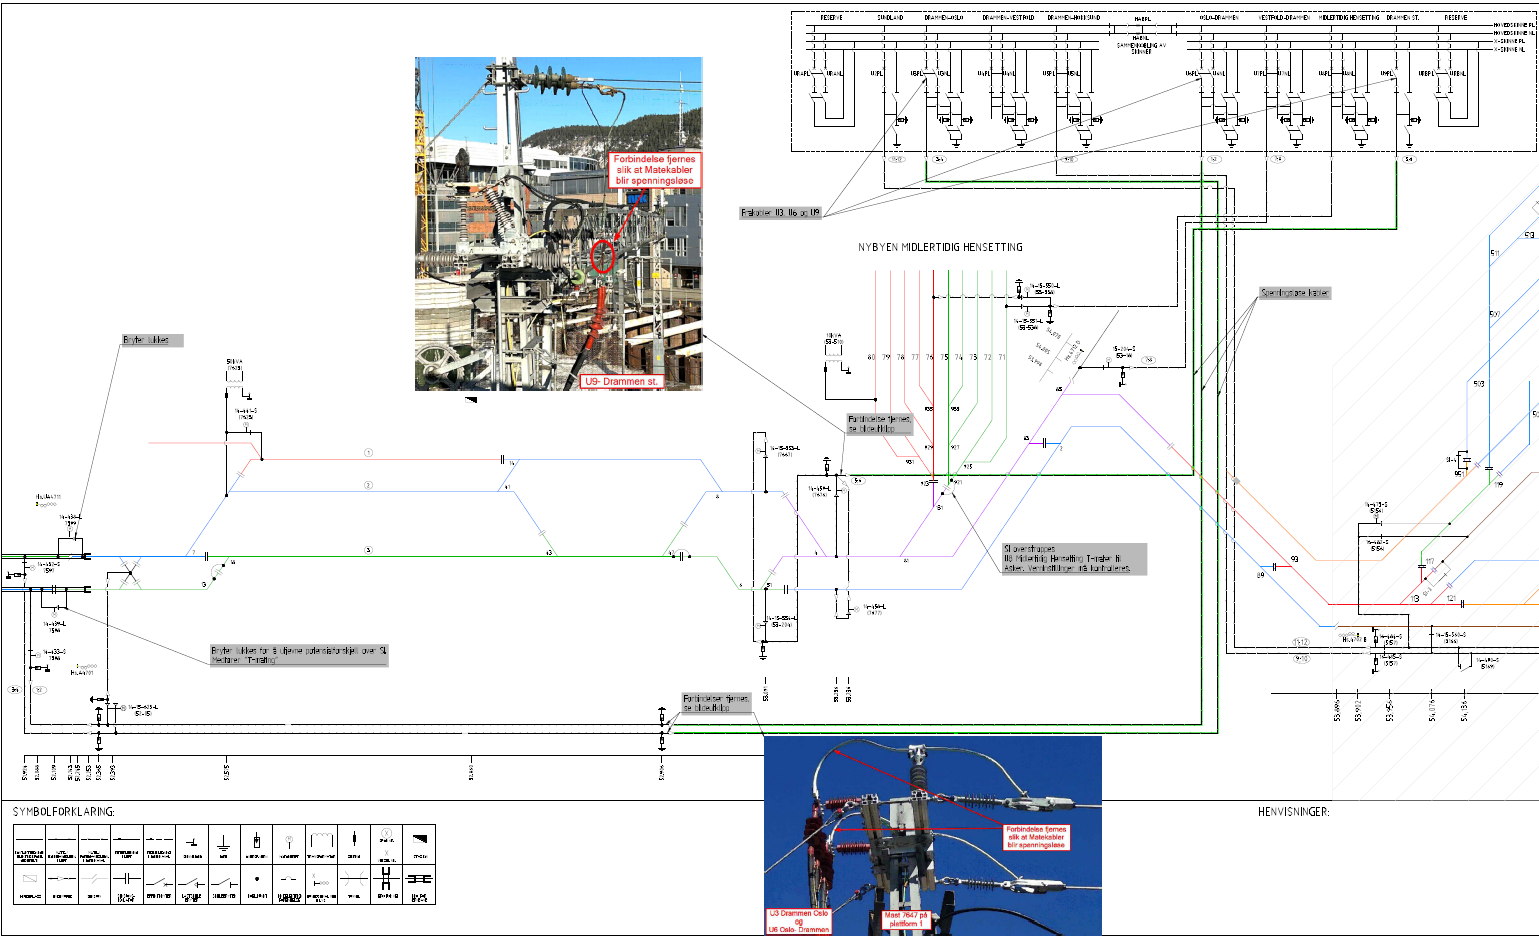Click 'Mast 7647 på plattform 1' red label
The image size is (1539, 949).
906,919
